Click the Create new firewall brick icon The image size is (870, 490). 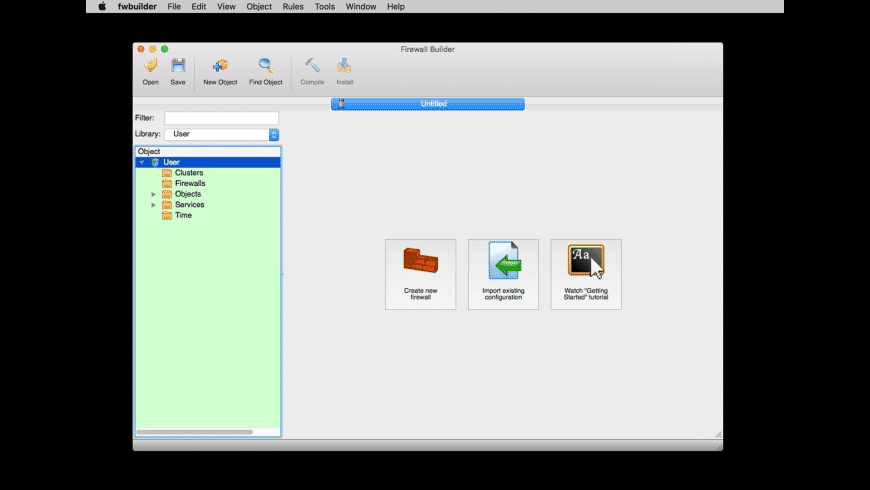click(x=421, y=261)
